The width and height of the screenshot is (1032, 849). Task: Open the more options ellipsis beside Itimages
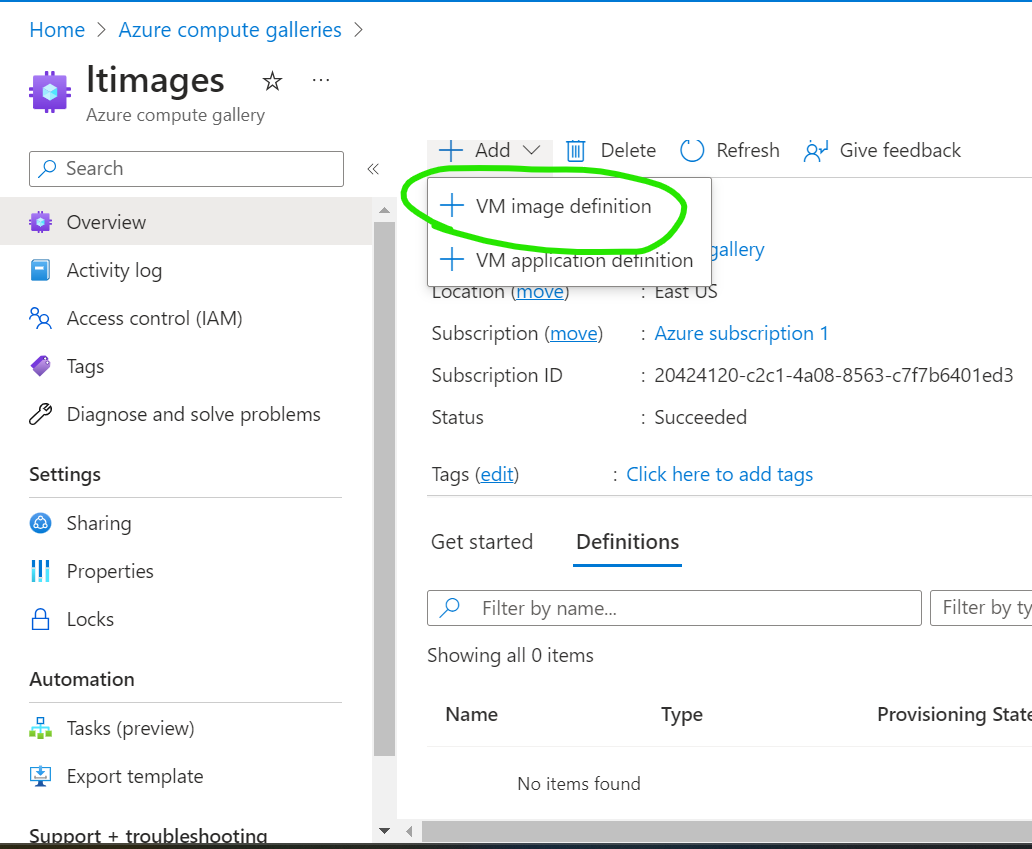[x=321, y=80]
